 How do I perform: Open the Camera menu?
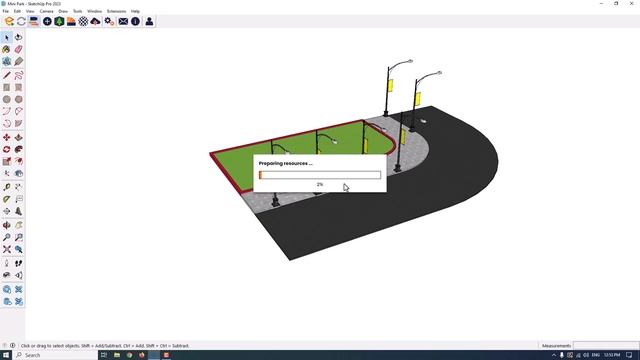point(47,11)
